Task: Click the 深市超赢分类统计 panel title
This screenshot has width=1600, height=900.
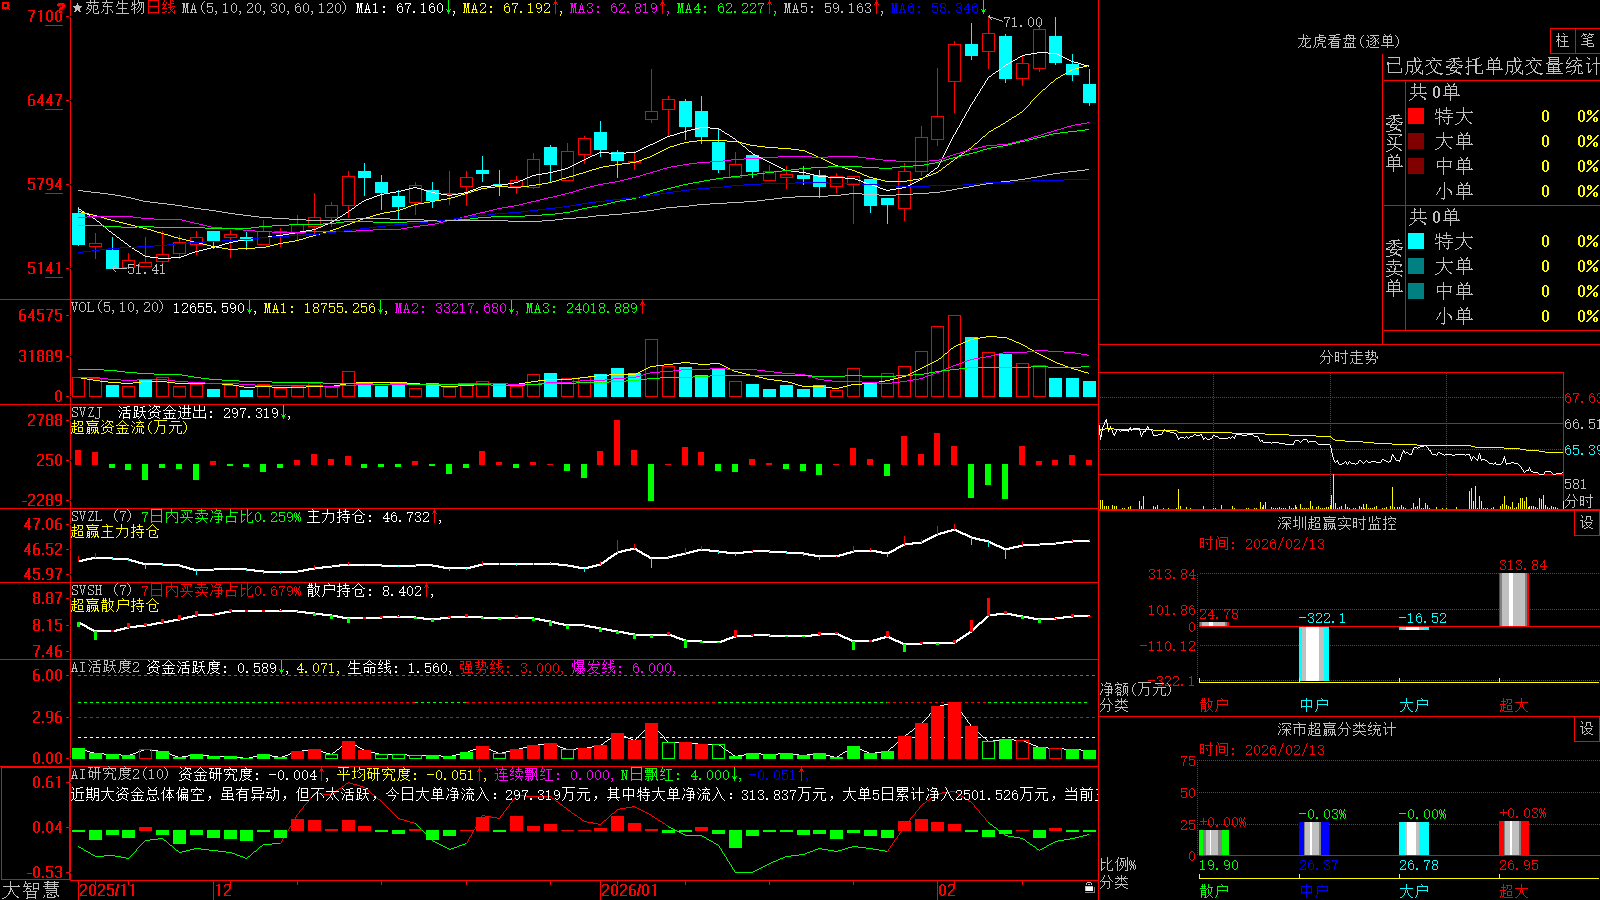Action: (x=1336, y=729)
